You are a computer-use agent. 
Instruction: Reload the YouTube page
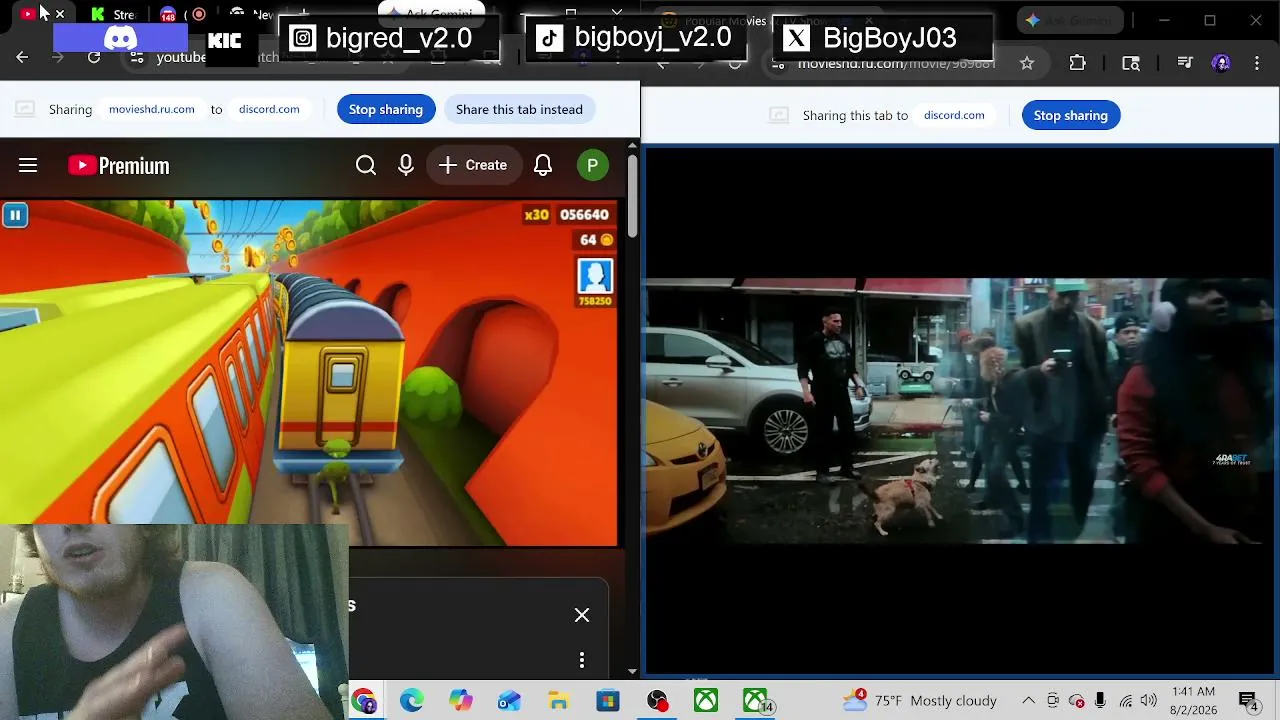[94, 57]
